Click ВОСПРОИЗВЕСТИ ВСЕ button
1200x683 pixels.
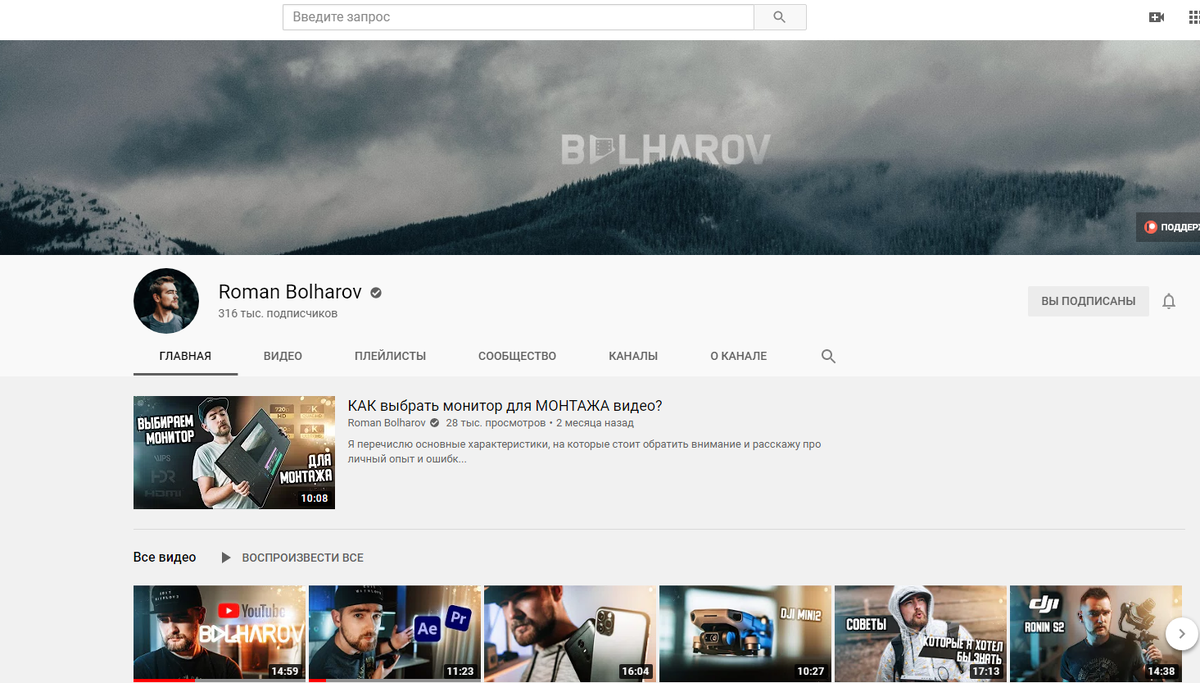303,557
